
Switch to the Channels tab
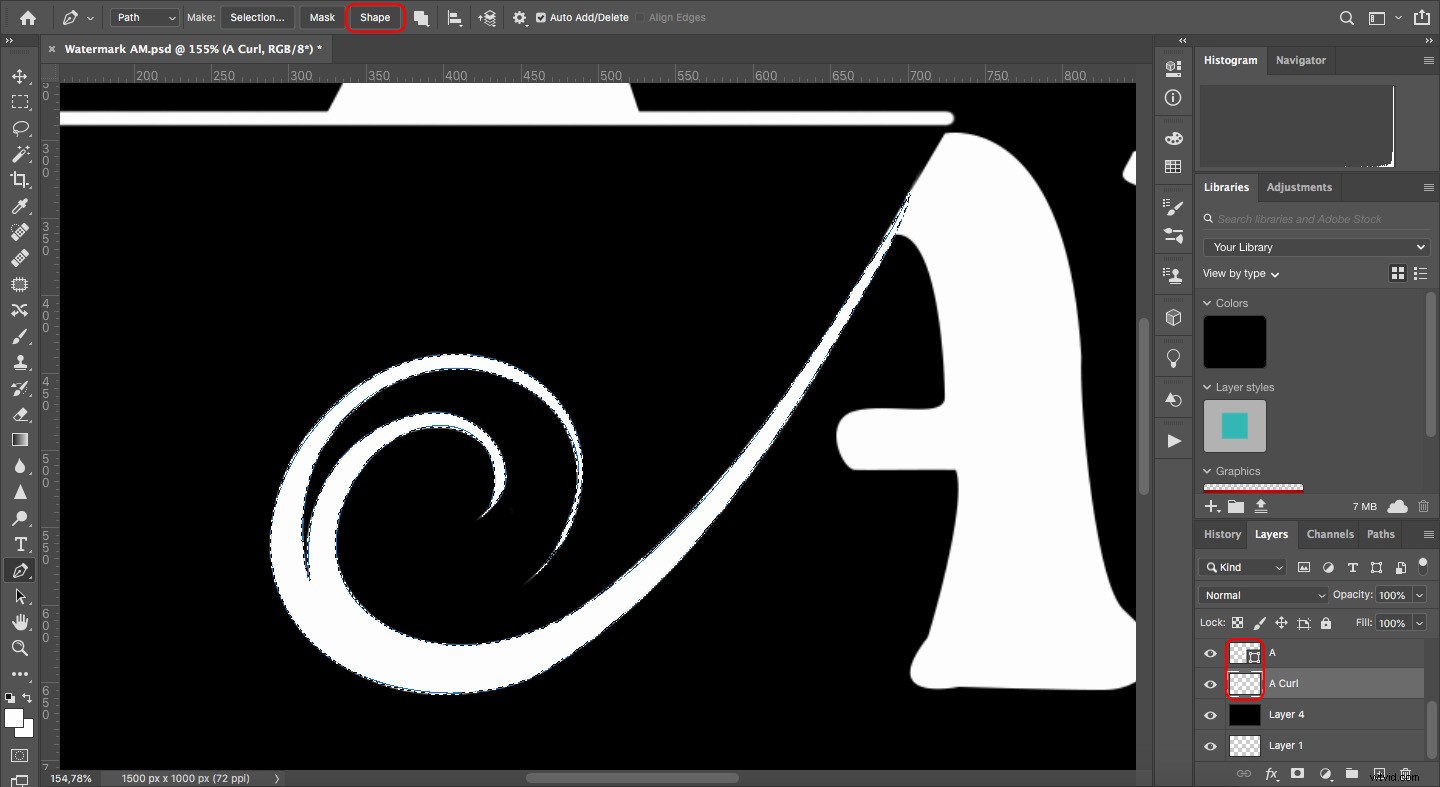click(1330, 534)
